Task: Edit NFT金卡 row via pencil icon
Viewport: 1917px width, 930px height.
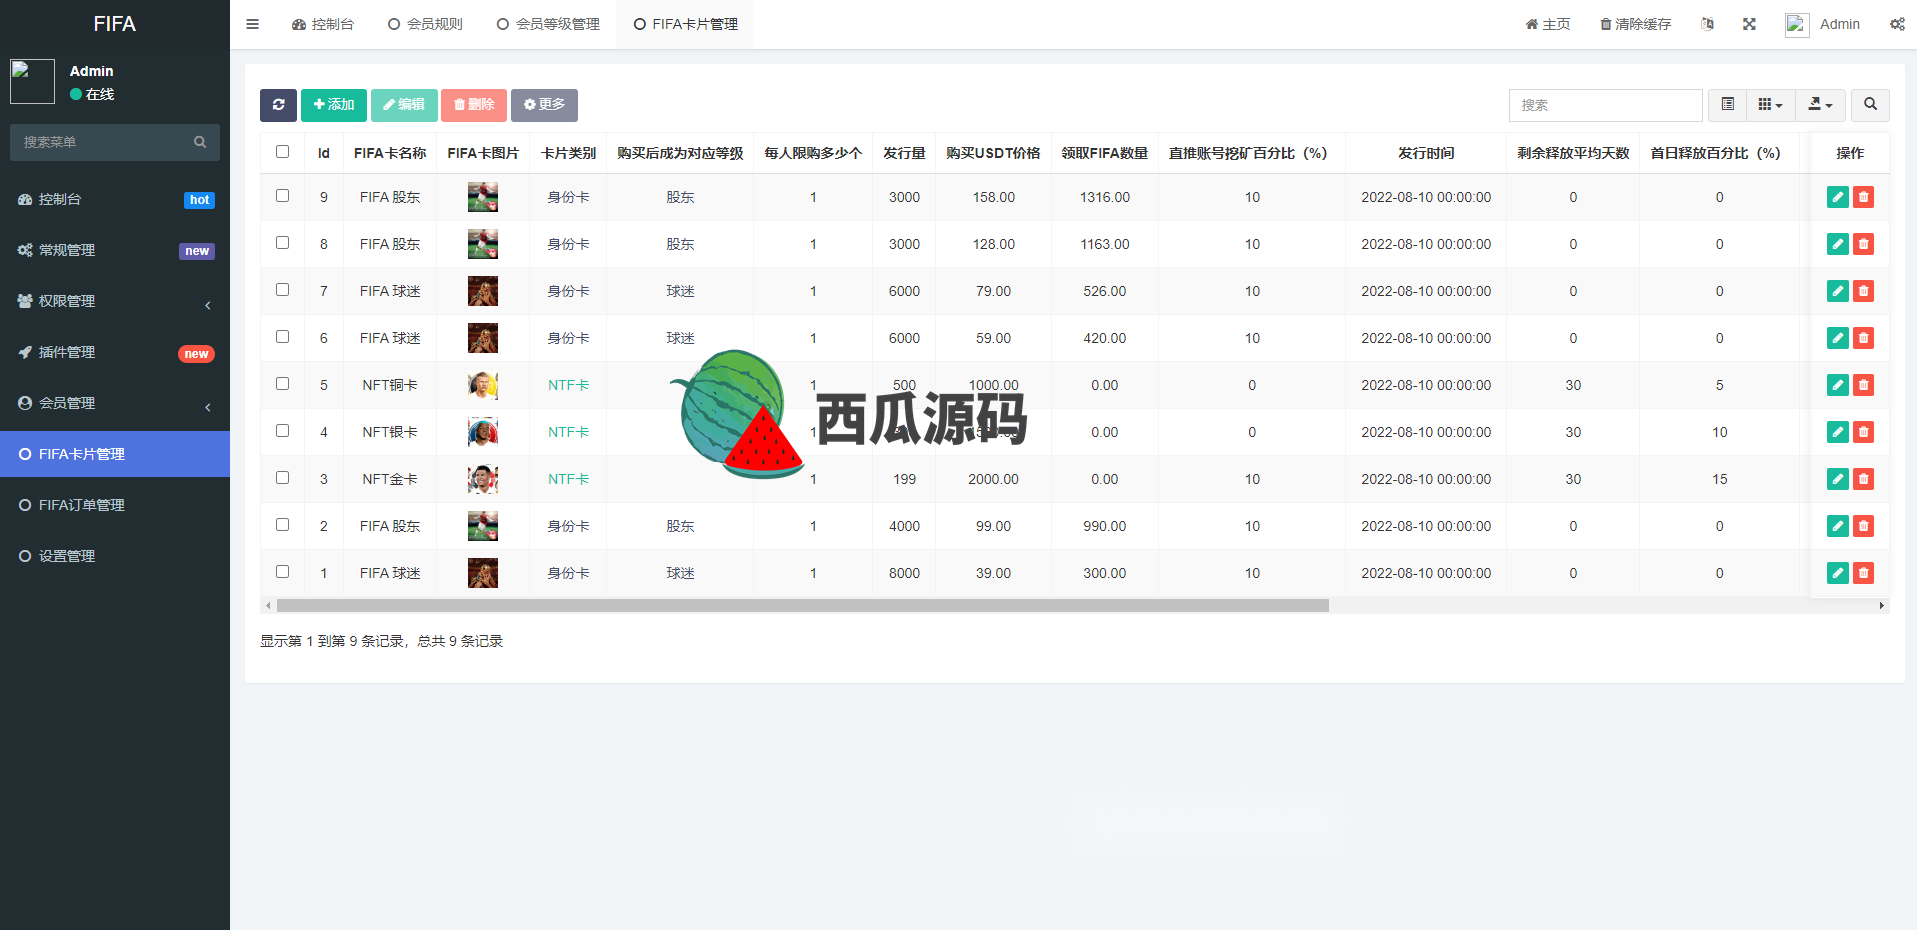Action: click(x=1838, y=479)
